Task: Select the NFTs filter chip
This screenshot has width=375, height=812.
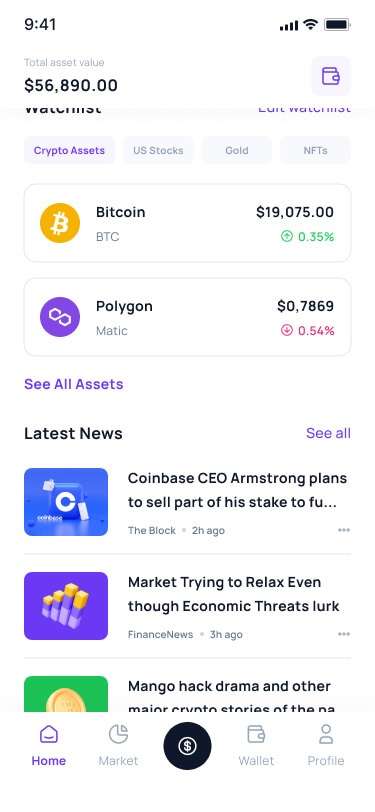Action: tap(315, 151)
